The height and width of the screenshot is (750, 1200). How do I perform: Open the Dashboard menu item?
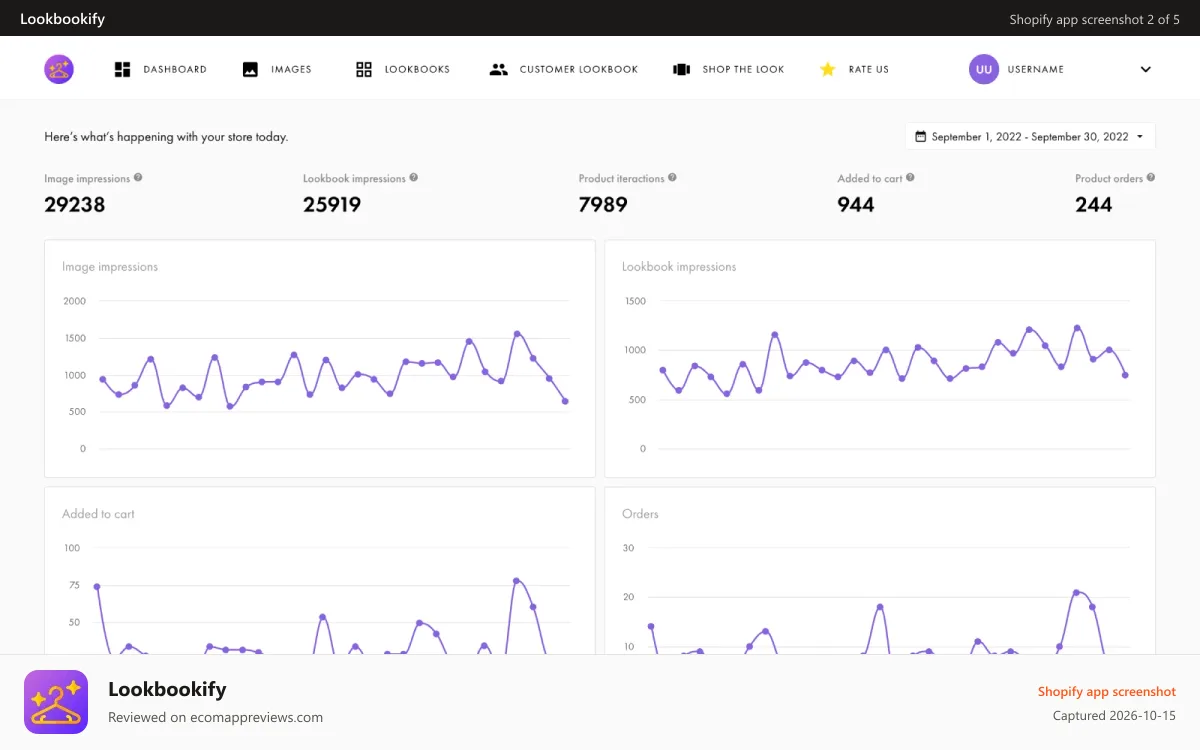point(161,69)
